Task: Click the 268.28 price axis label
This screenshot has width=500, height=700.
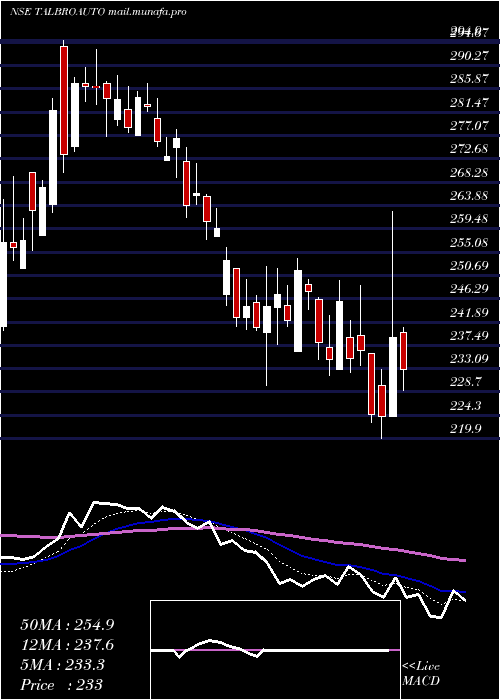Action: click(x=469, y=172)
